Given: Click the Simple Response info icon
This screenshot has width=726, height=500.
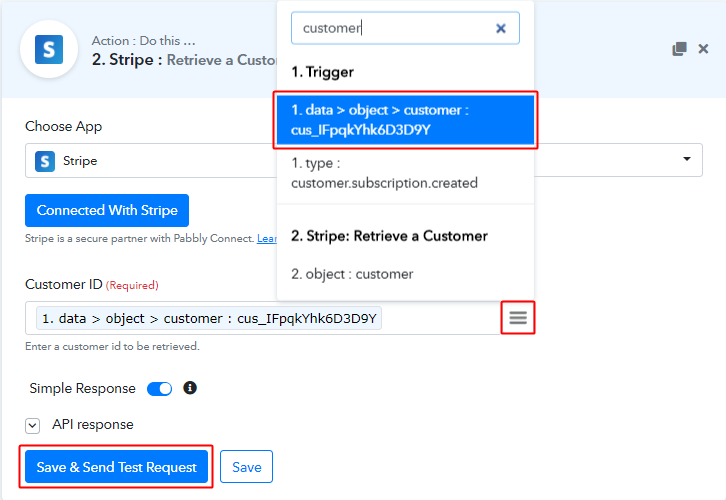Looking at the screenshot, I should pos(190,388).
